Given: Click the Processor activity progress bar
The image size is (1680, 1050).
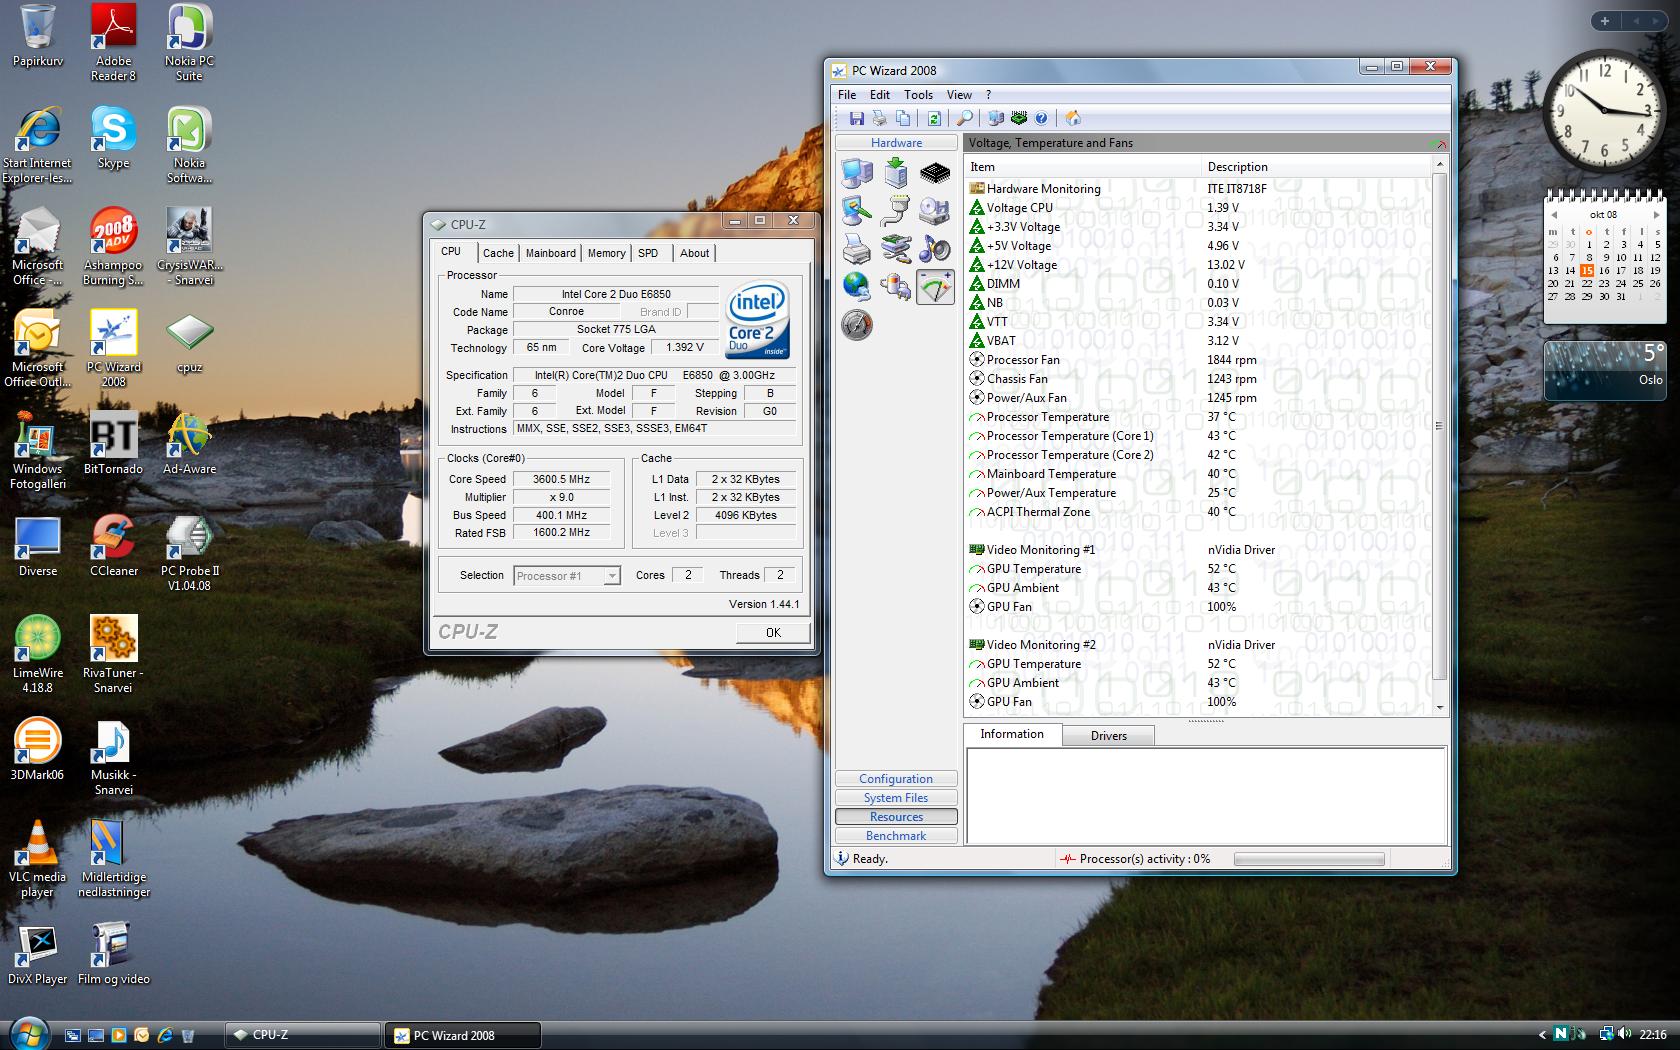Looking at the screenshot, I should pyautogui.click(x=1309, y=859).
